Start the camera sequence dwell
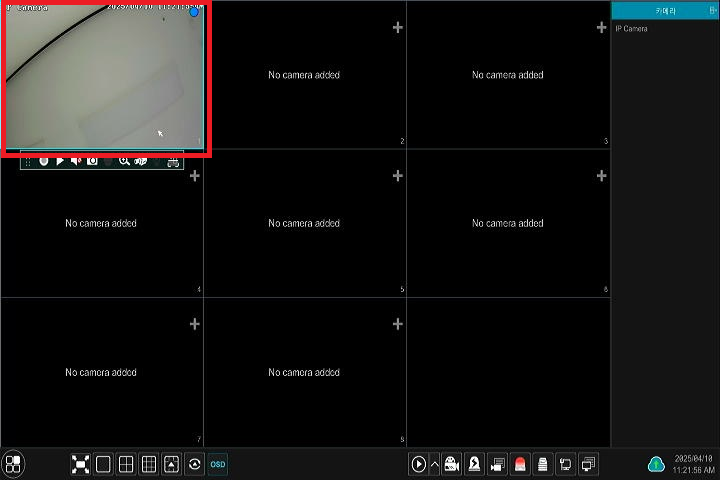This screenshot has width=720, height=480. coord(194,464)
